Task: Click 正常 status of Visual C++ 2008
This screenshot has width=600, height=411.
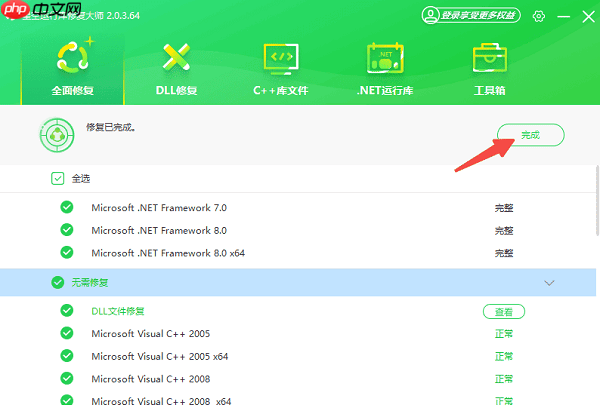Action: (x=504, y=379)
